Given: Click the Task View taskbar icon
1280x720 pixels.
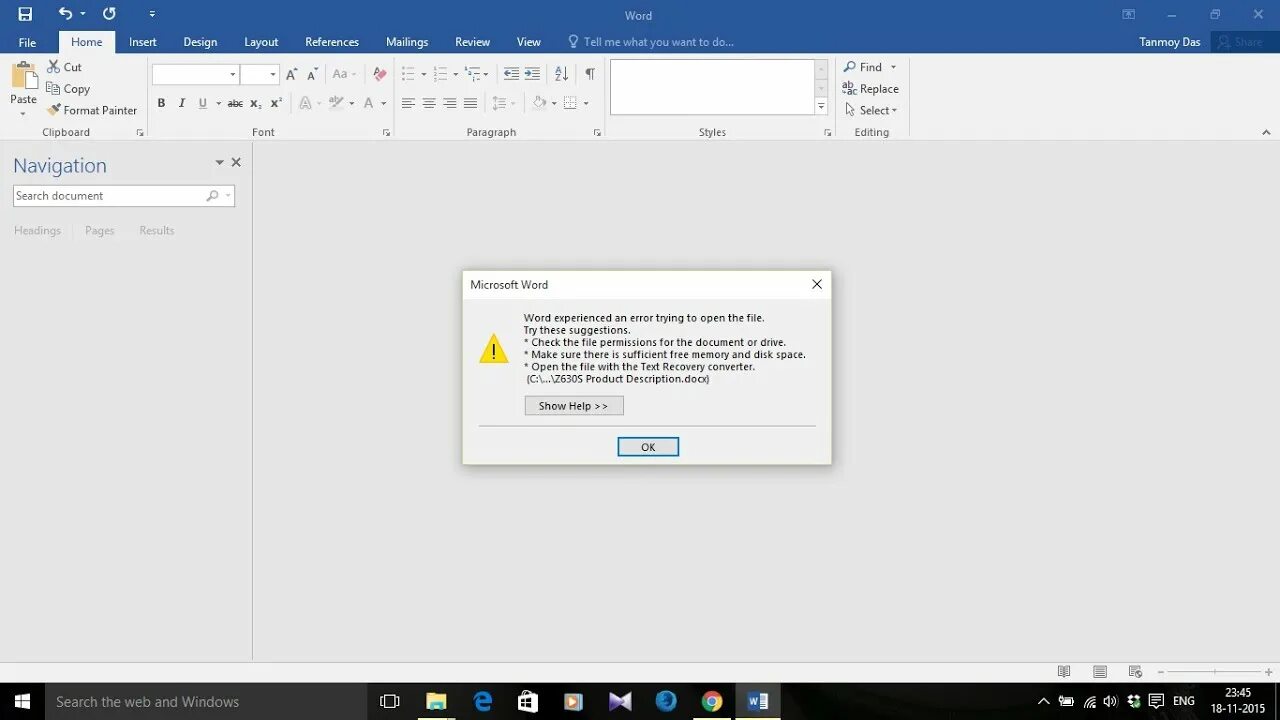Looking at the screenshot, I should coord(390,702).
